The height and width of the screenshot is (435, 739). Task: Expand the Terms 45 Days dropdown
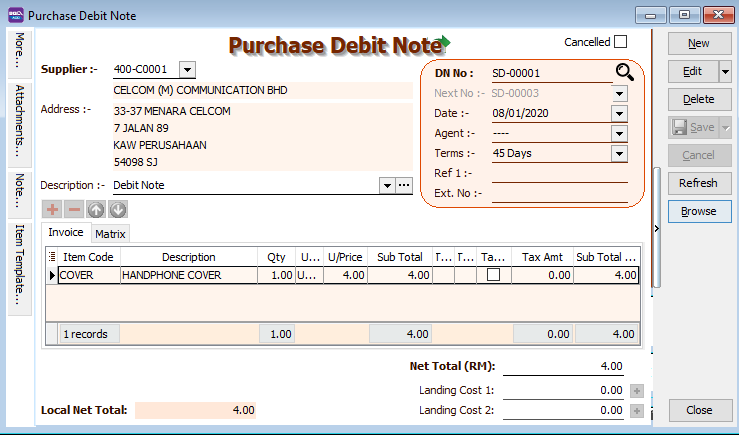(x=619, y=154)
